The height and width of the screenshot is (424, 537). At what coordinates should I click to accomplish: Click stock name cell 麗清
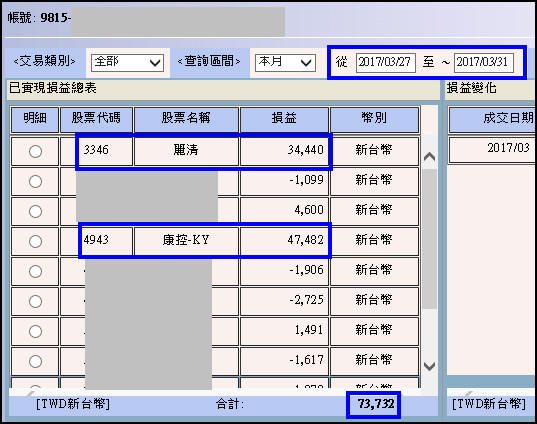coord(186,151)
